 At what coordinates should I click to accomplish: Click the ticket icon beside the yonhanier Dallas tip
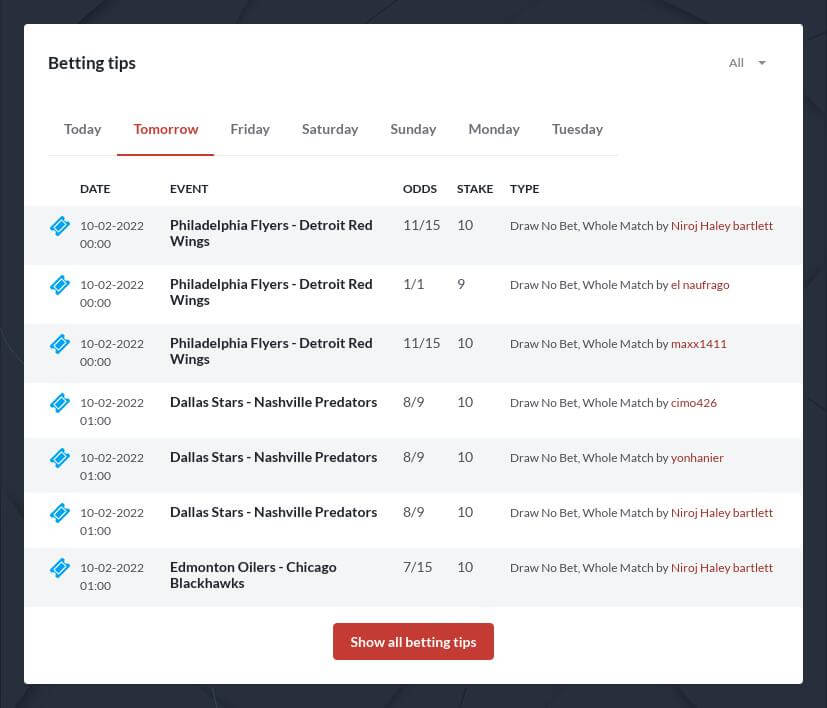59,458
